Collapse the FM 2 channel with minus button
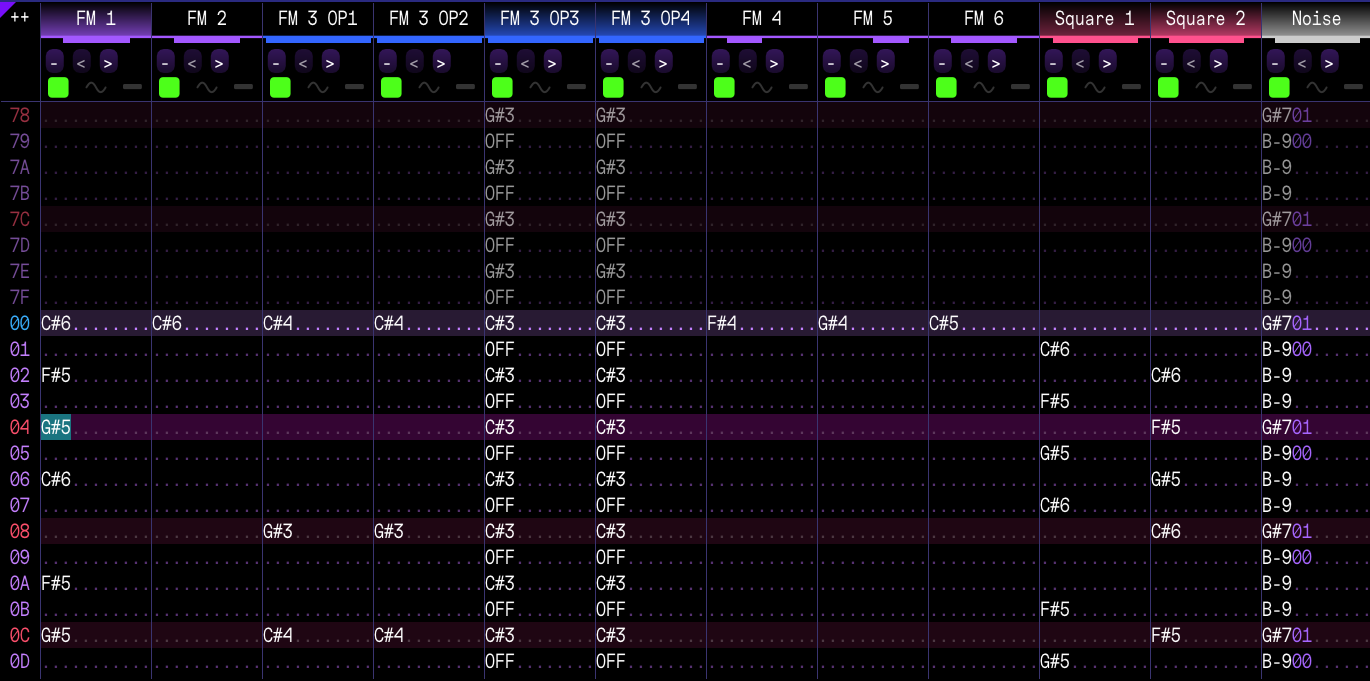1370x681 pixels. tap(165, 63)
